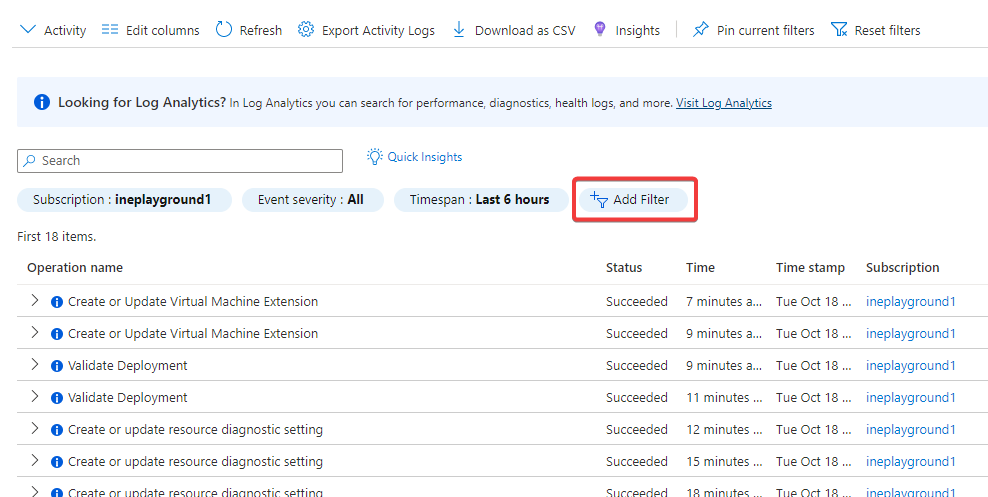
Task: Expand the first Validate Deployment row
Action: [x=34, y=365]
